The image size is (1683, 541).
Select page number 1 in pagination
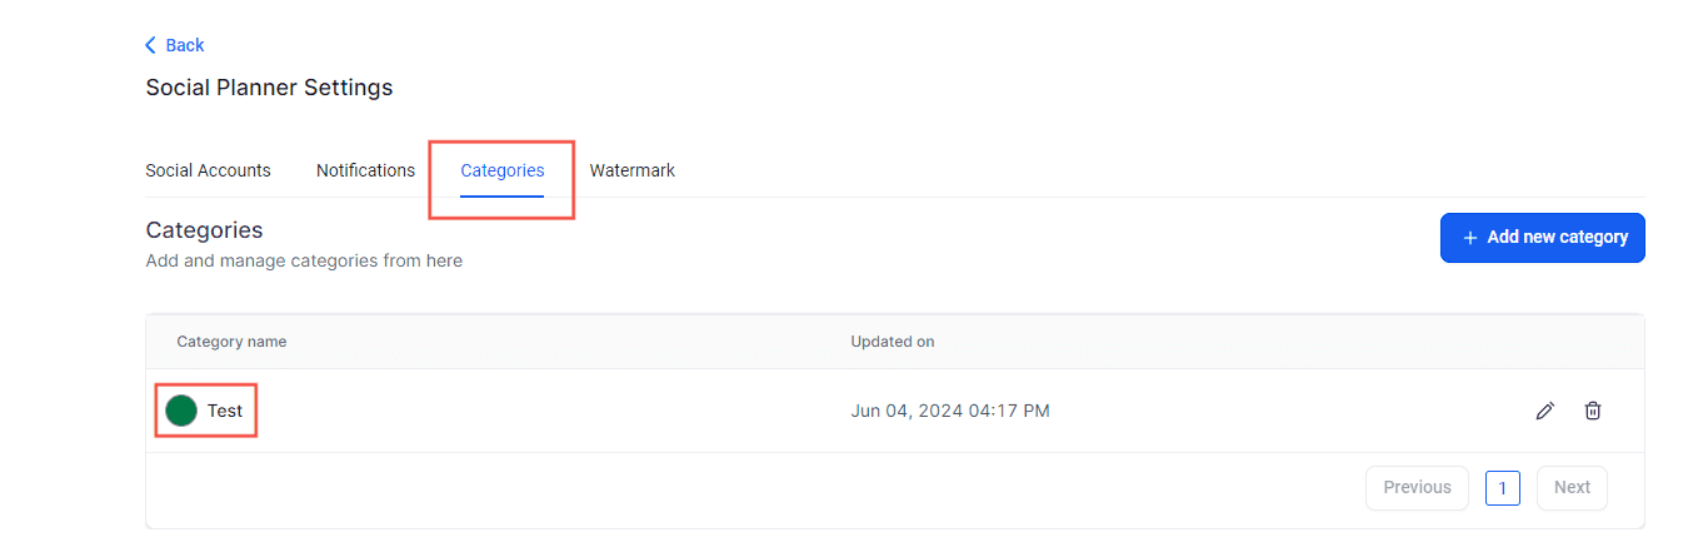(1502, 488)
